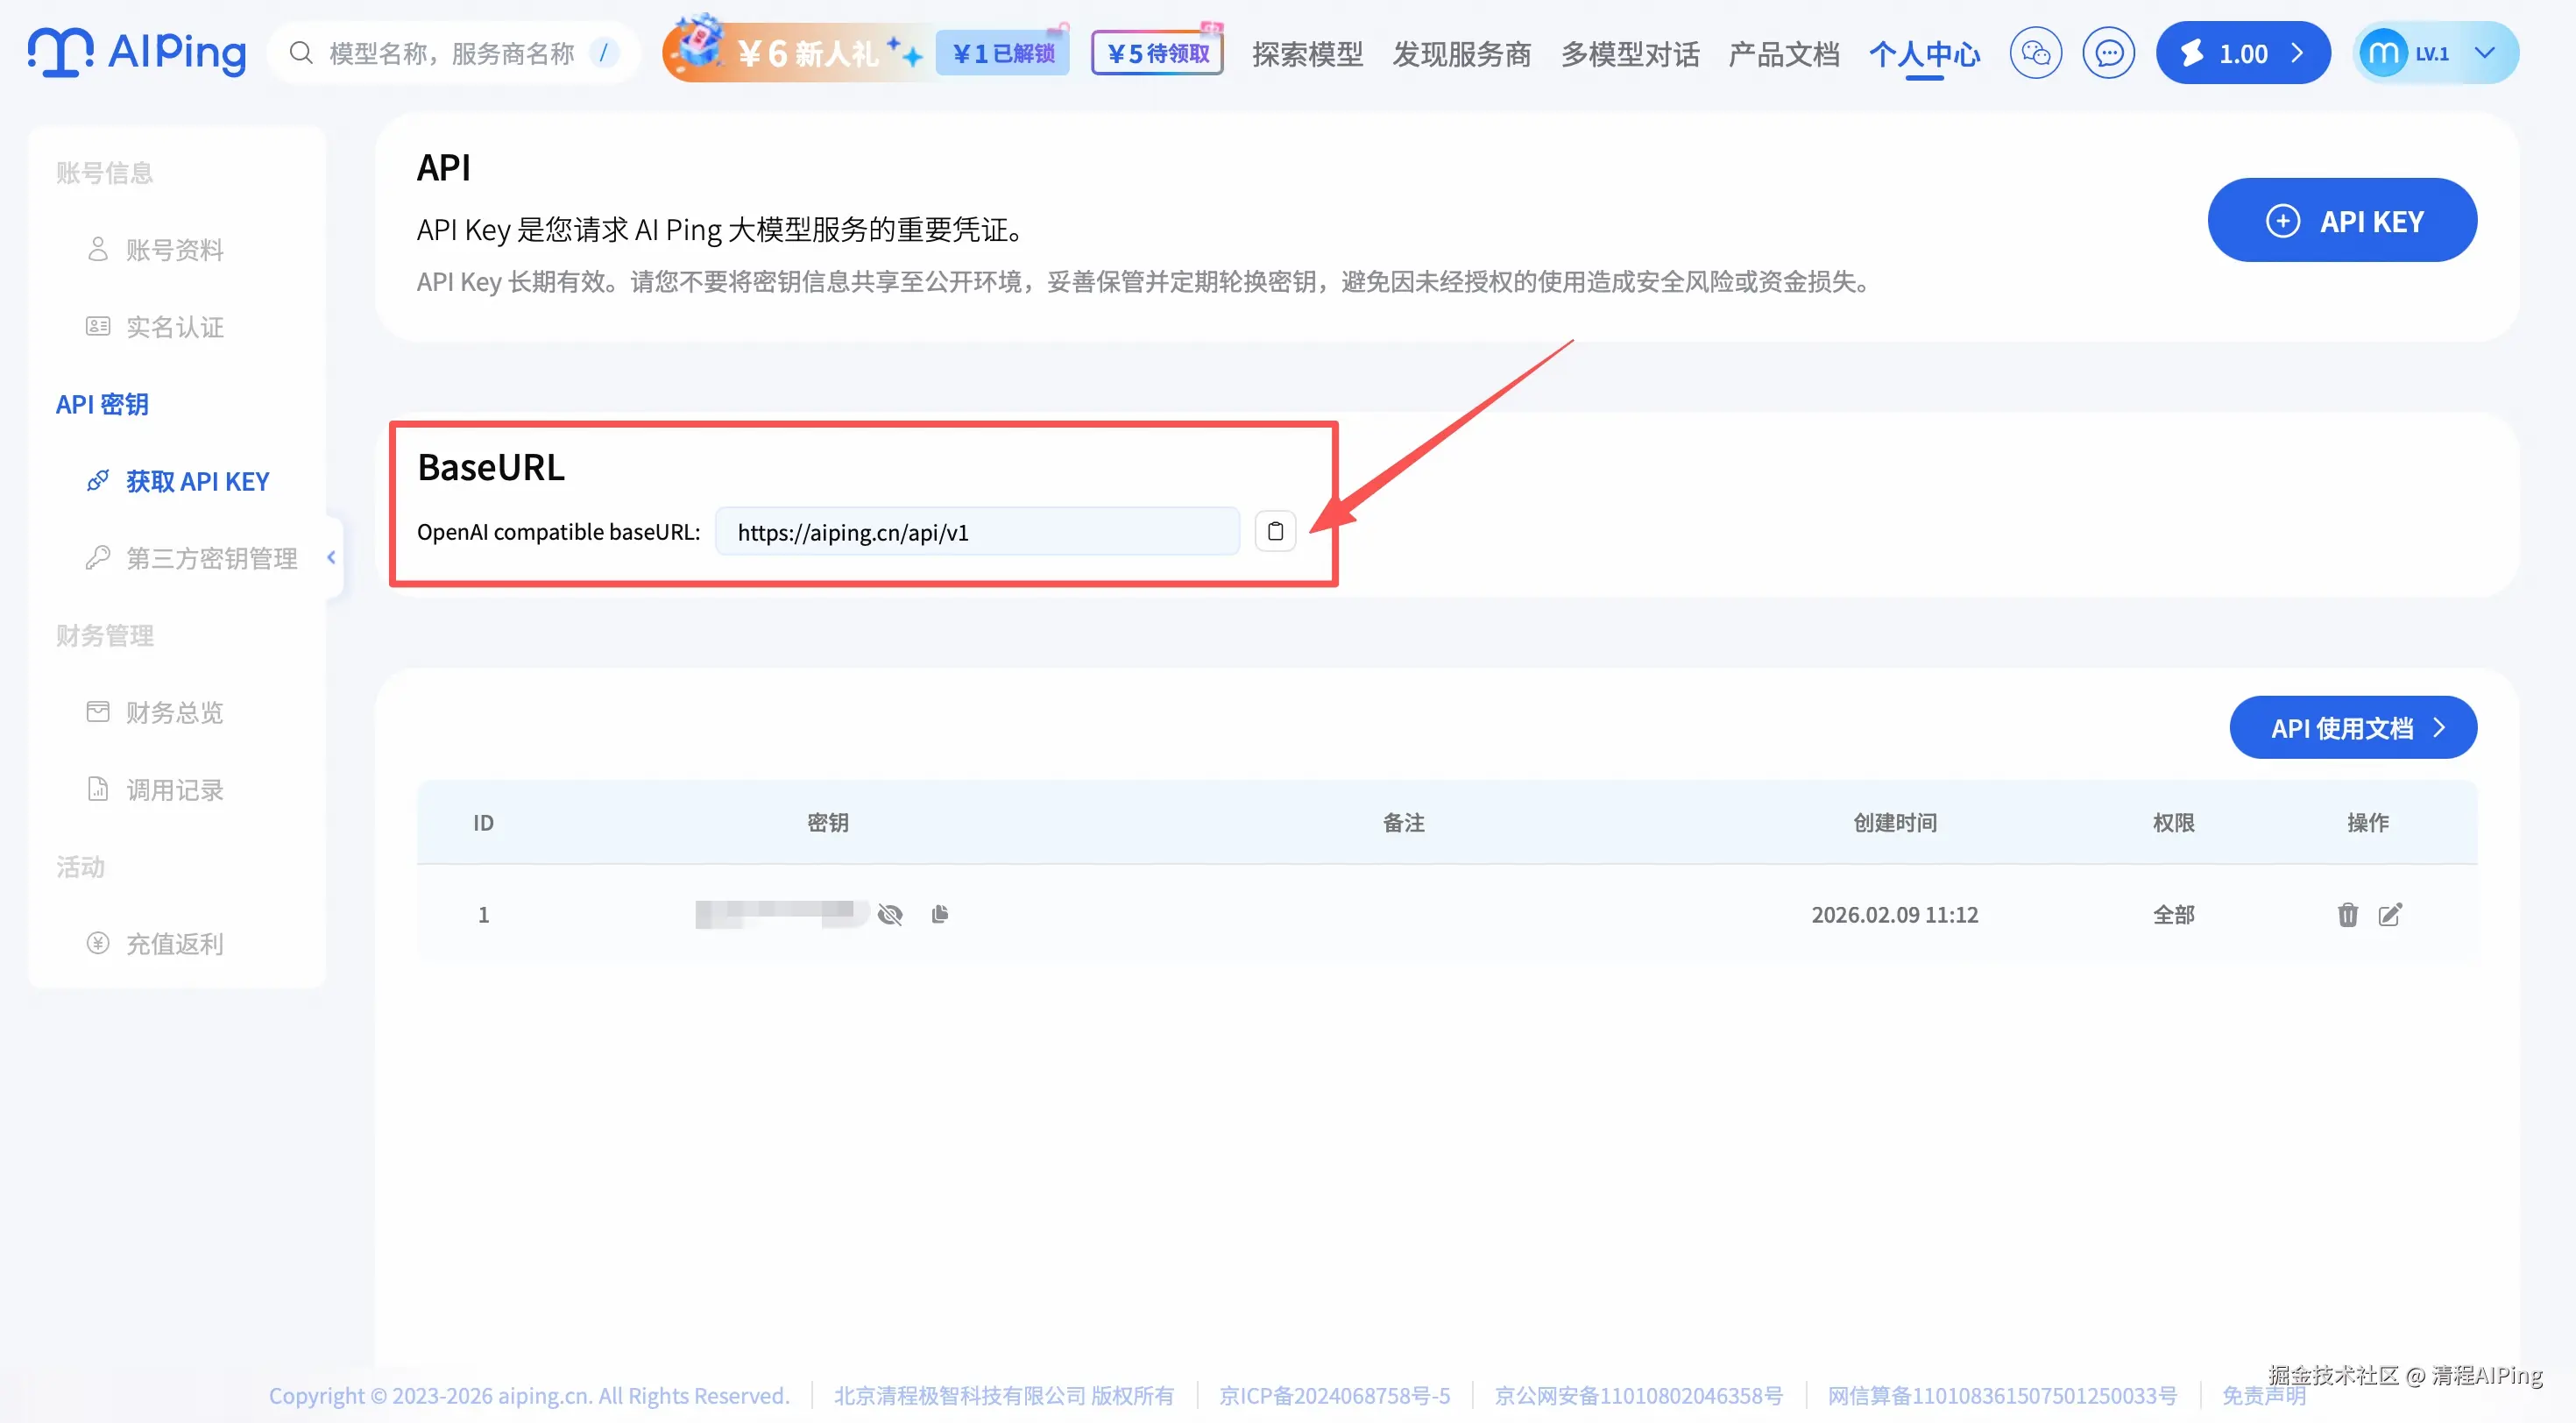Viewport: 2576px width, 1423px height.
Task: Create a new API KEY button
Action: (2341, 221)
